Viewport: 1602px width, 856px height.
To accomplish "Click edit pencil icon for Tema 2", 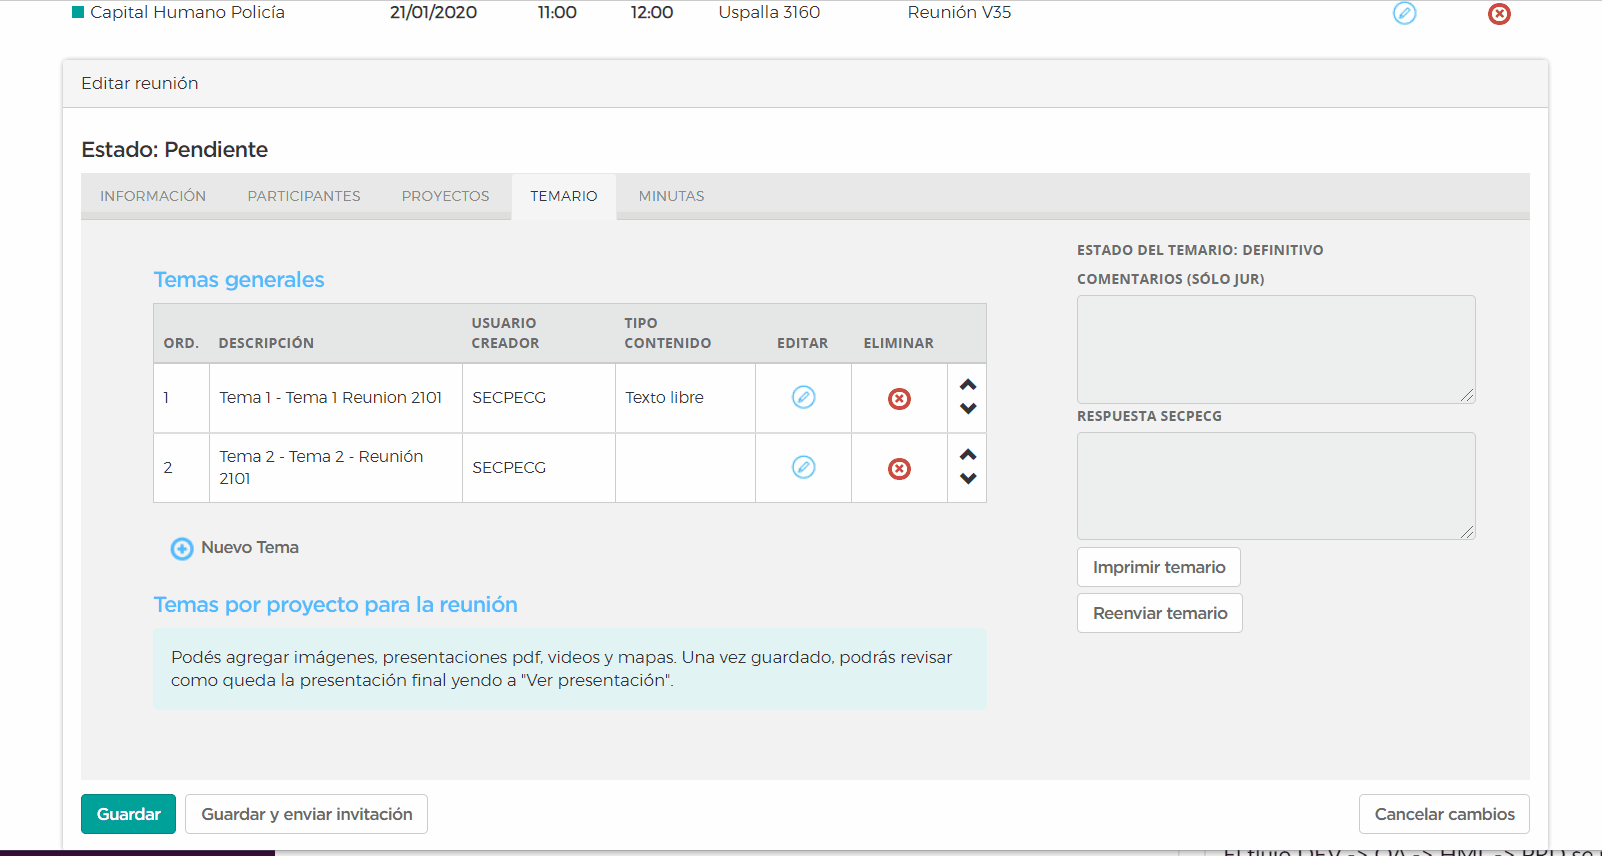I will click(x=803, y=467).
